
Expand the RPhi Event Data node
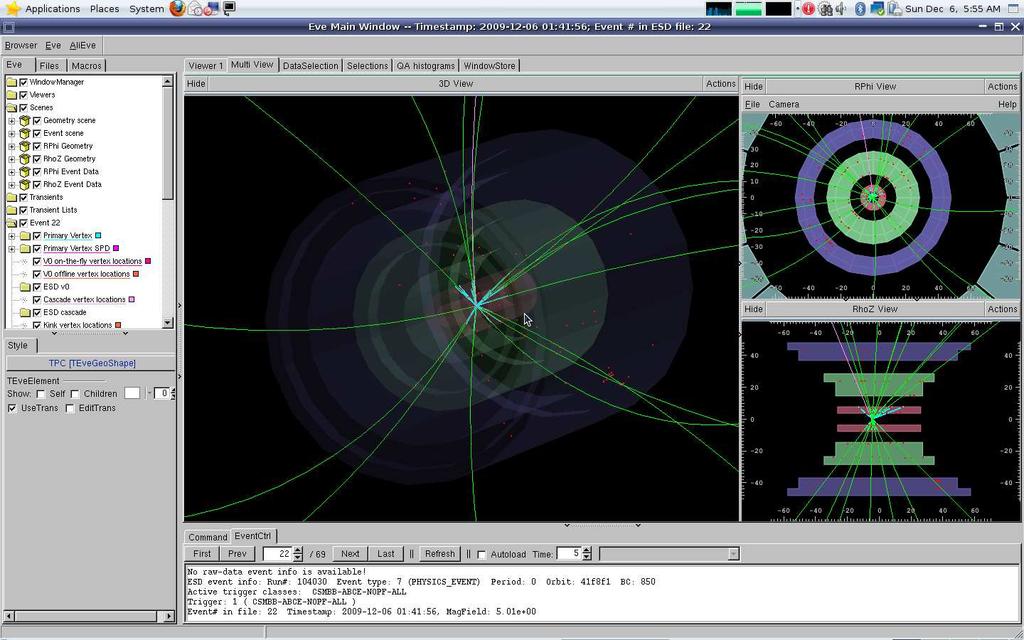(11, 172)
